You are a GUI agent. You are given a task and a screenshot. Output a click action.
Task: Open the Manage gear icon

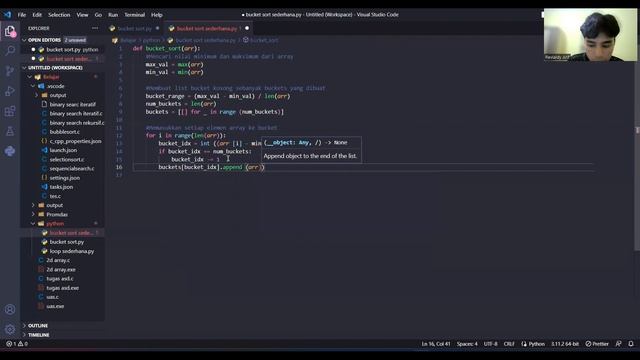(x=10, y=329)
